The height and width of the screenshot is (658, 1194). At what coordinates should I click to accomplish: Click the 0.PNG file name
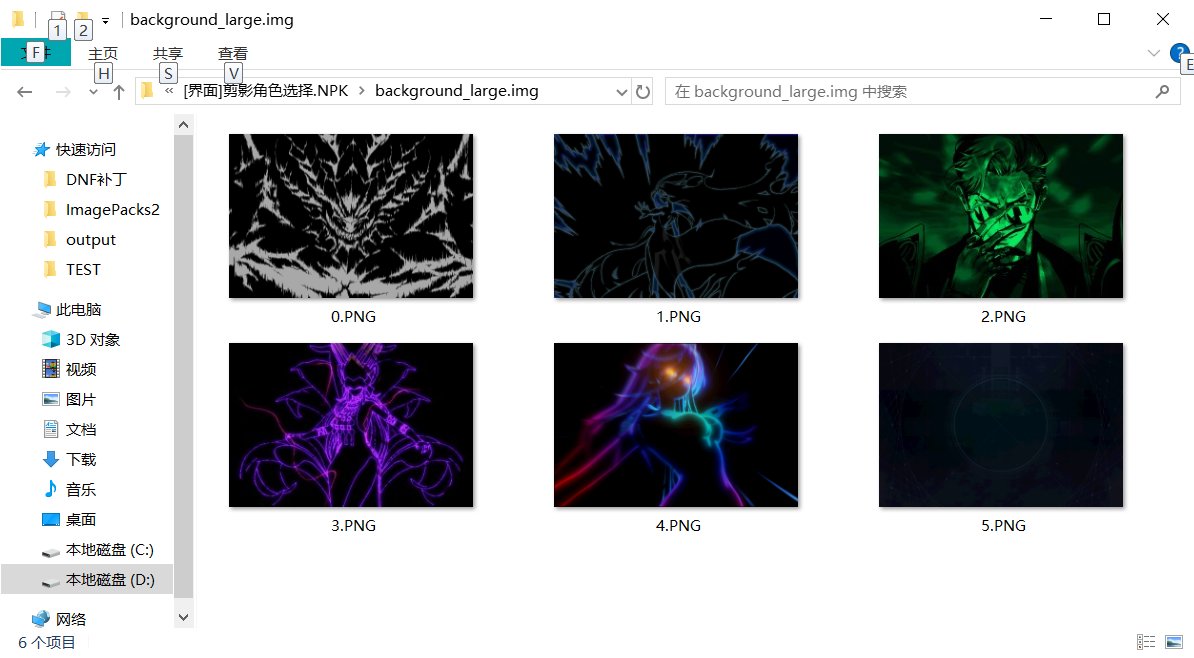(x=353, y=316)
